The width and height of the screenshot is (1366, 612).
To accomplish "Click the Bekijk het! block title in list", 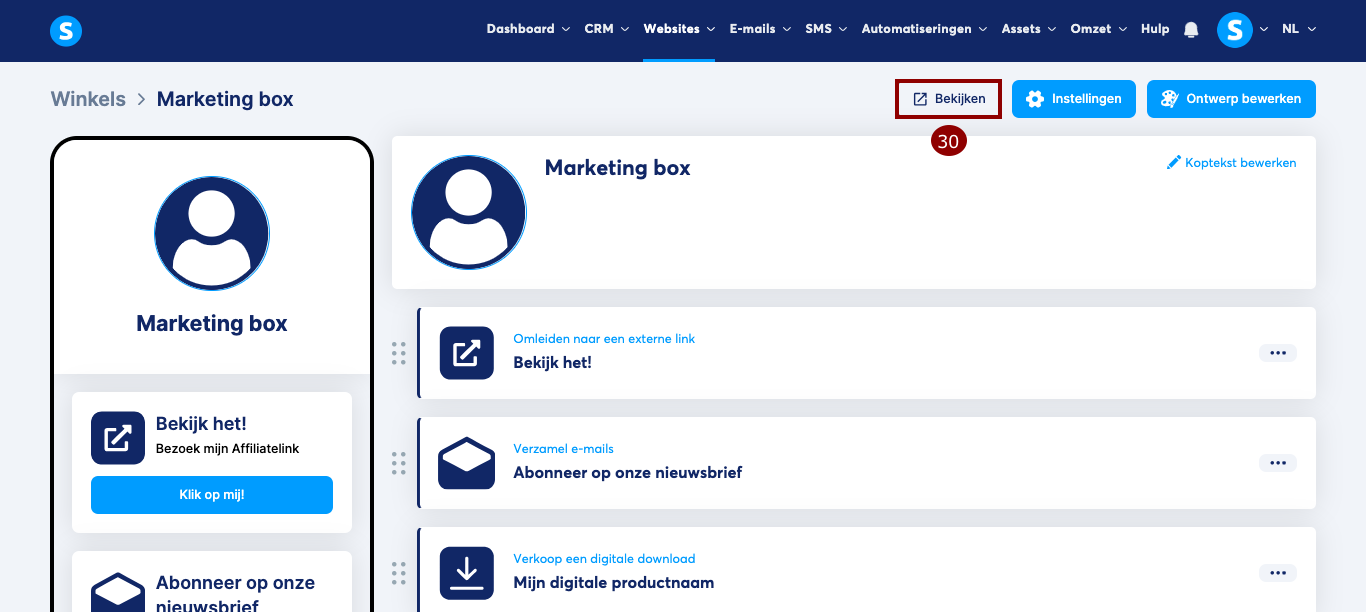I will point(553,362).
